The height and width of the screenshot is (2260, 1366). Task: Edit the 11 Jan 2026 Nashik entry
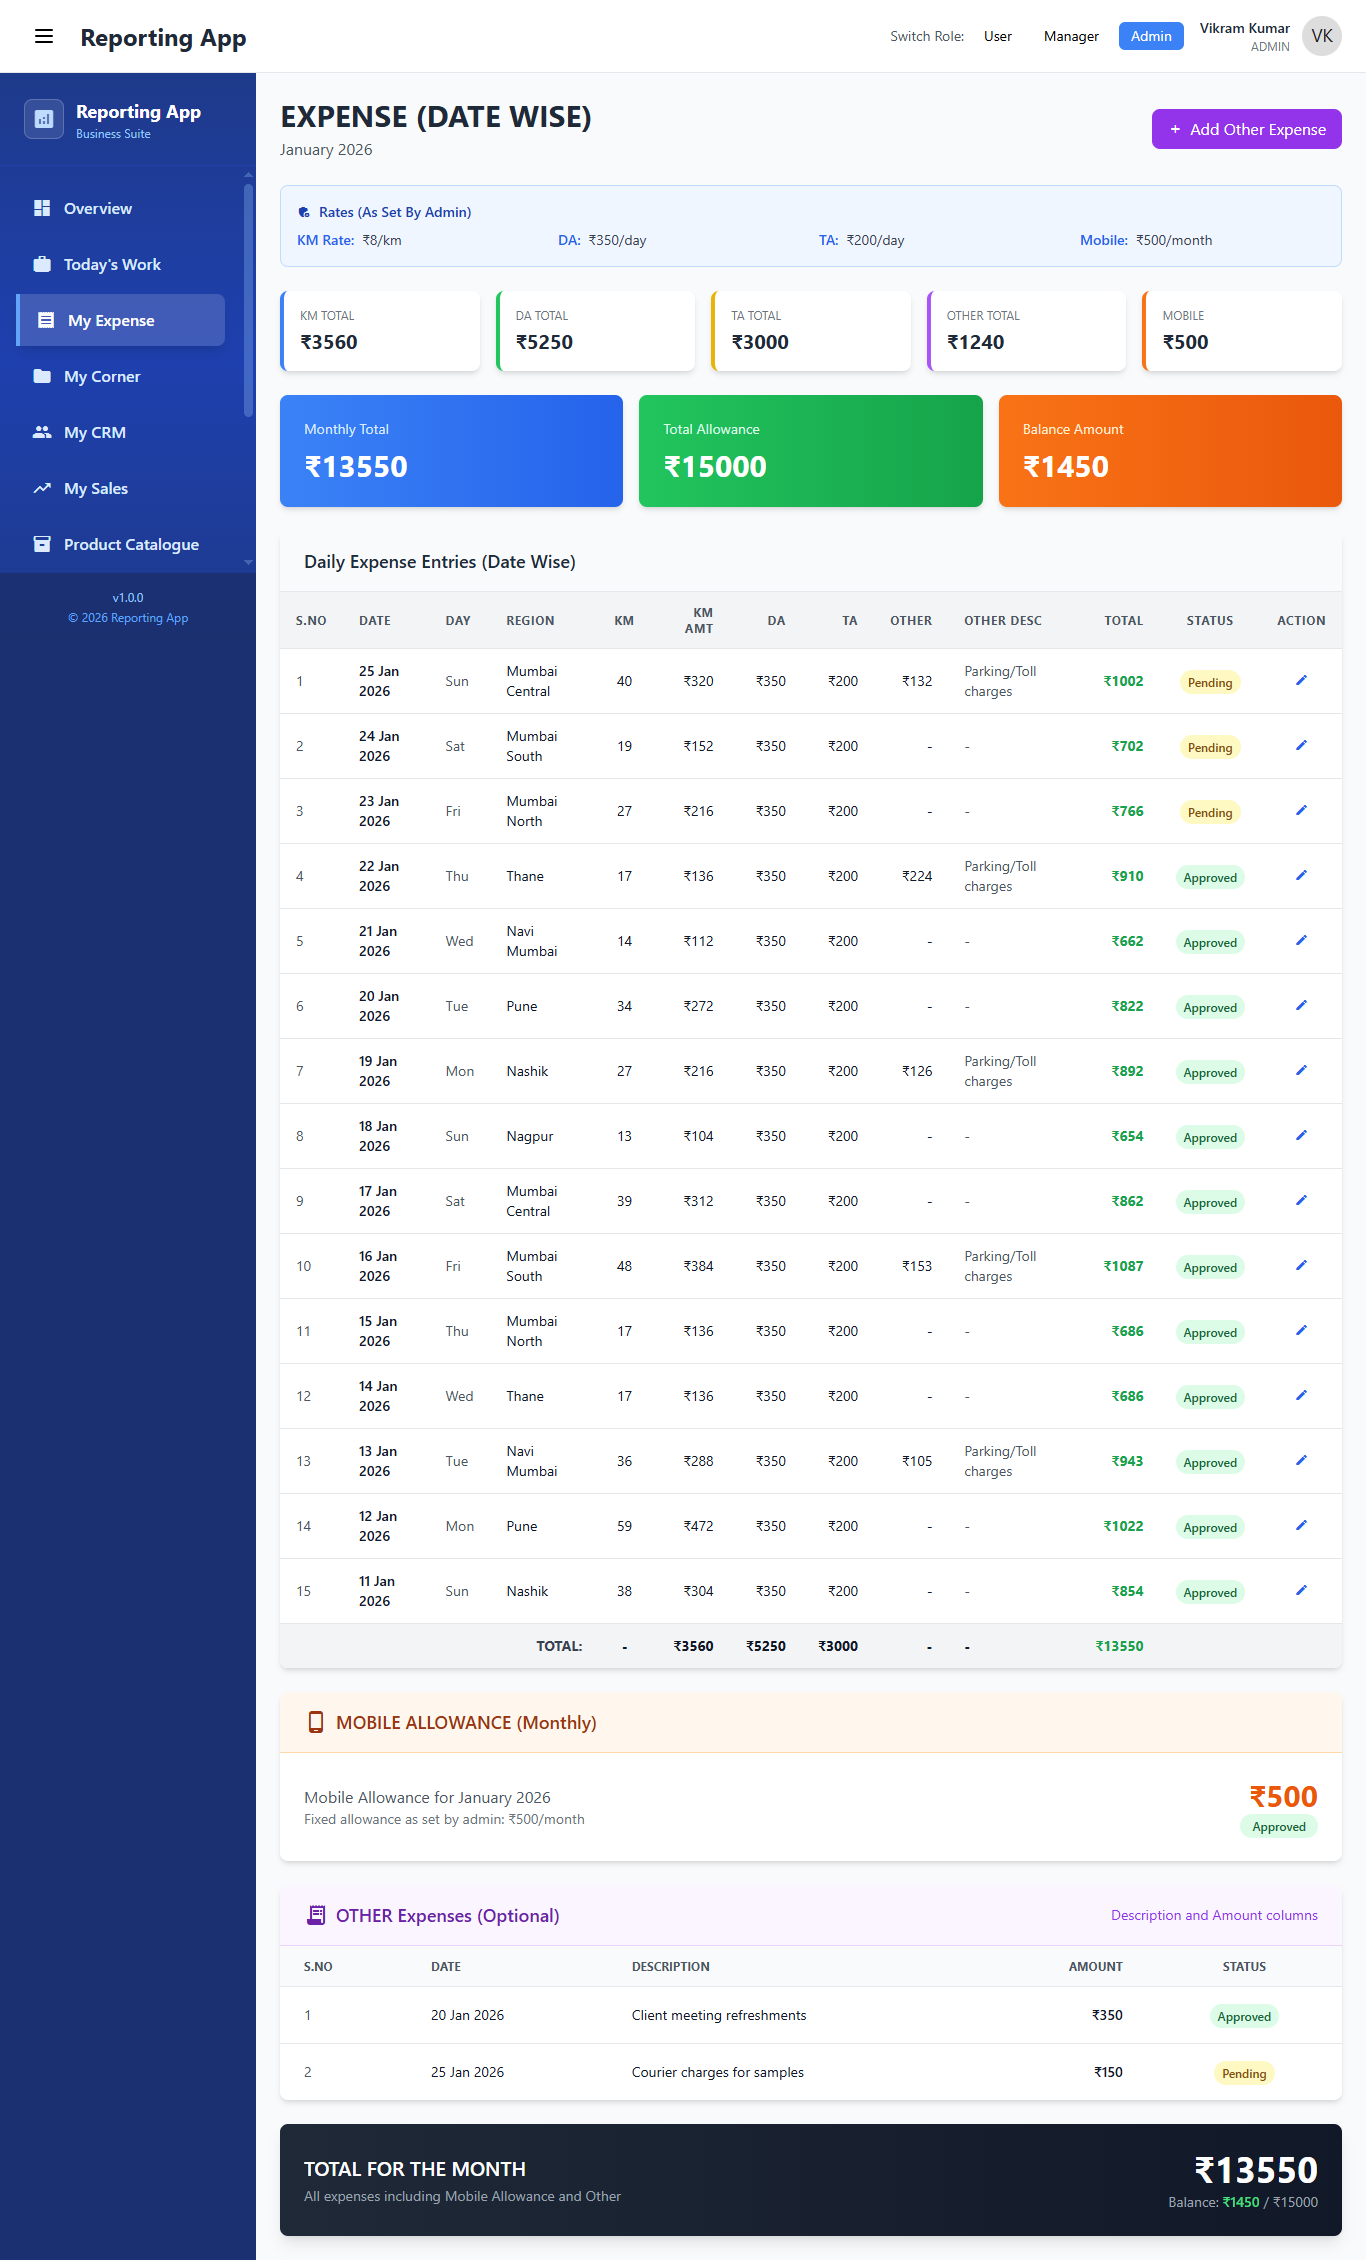click(1301, 1591)
